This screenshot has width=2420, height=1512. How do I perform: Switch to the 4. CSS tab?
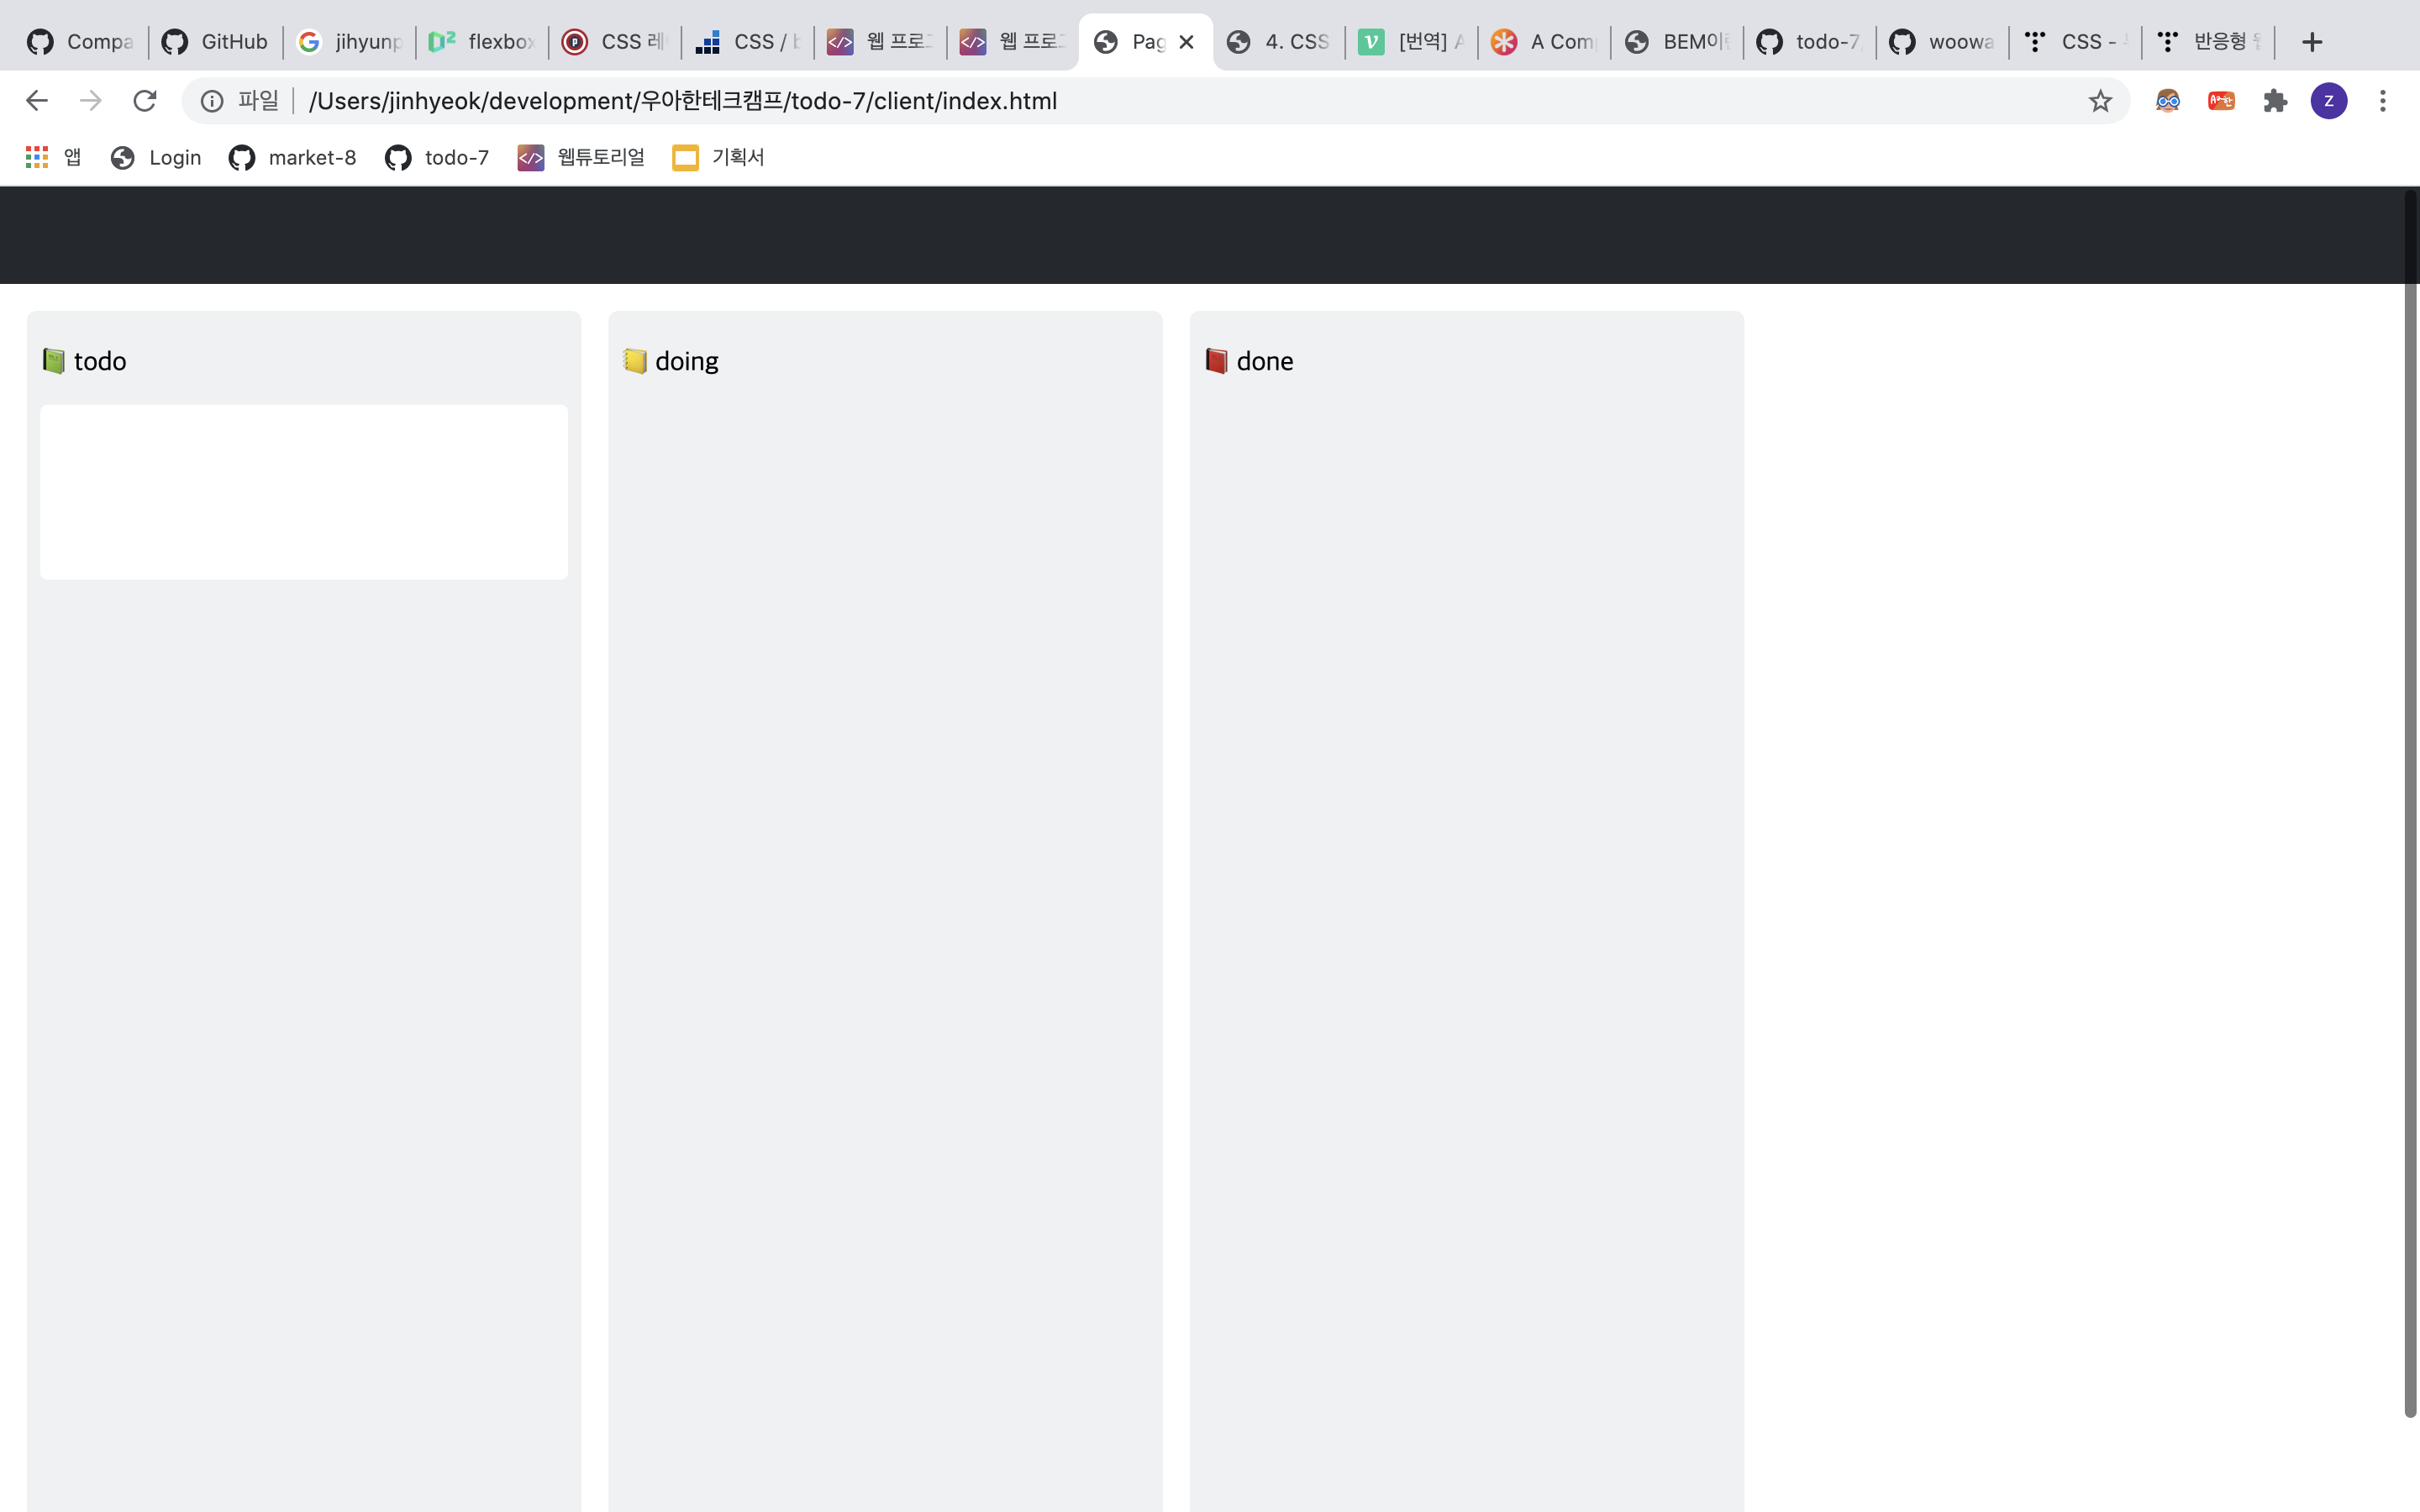pos(1279,42)
